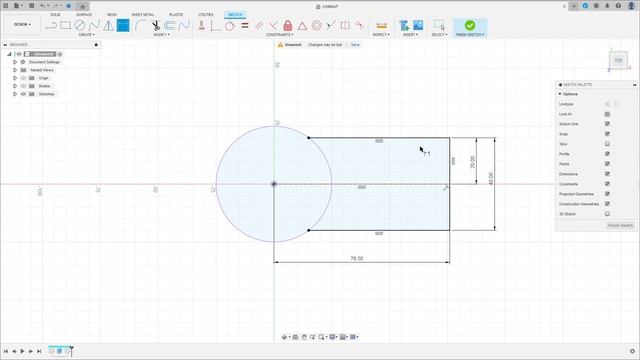This screenshot has width=640, height=360.
Task: Open the Inspect dropdown menu
Action: click(381, 35)
